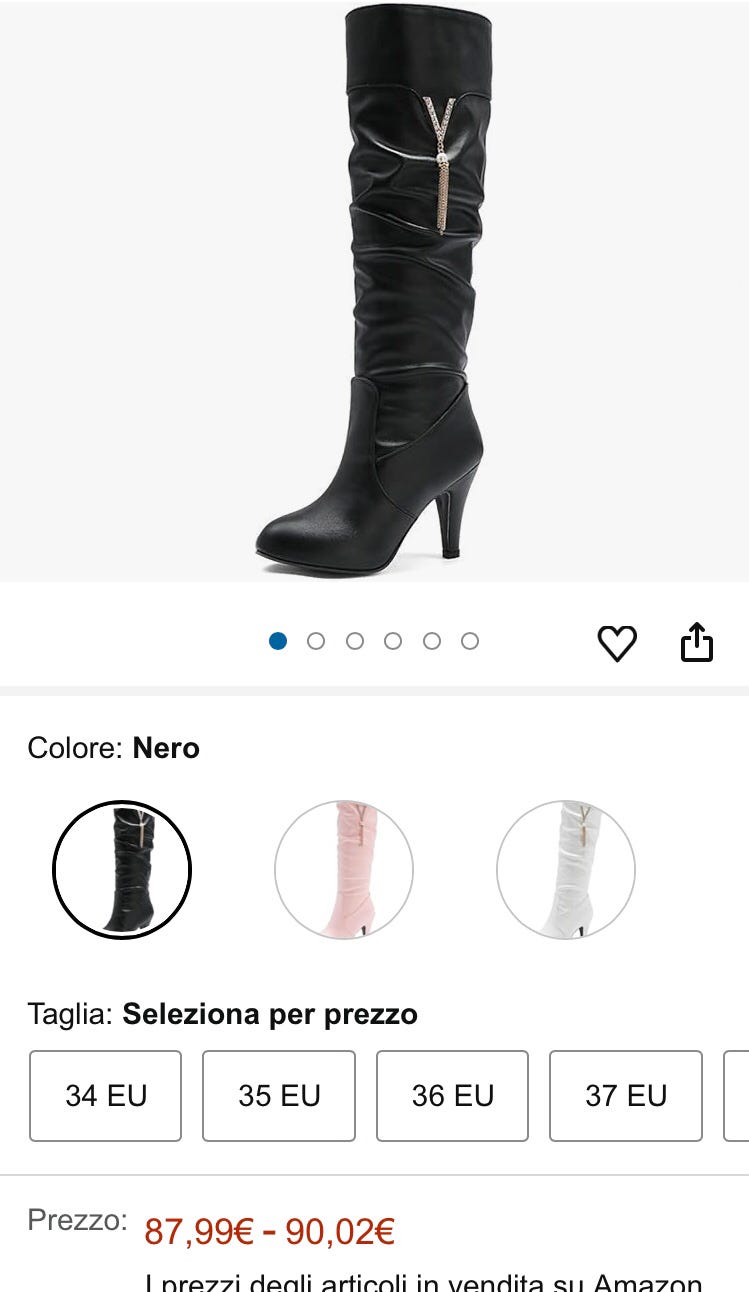Screen dimensions: 749x1292
Task: Select the fourth image indicator dot
Action: point(393,641)
